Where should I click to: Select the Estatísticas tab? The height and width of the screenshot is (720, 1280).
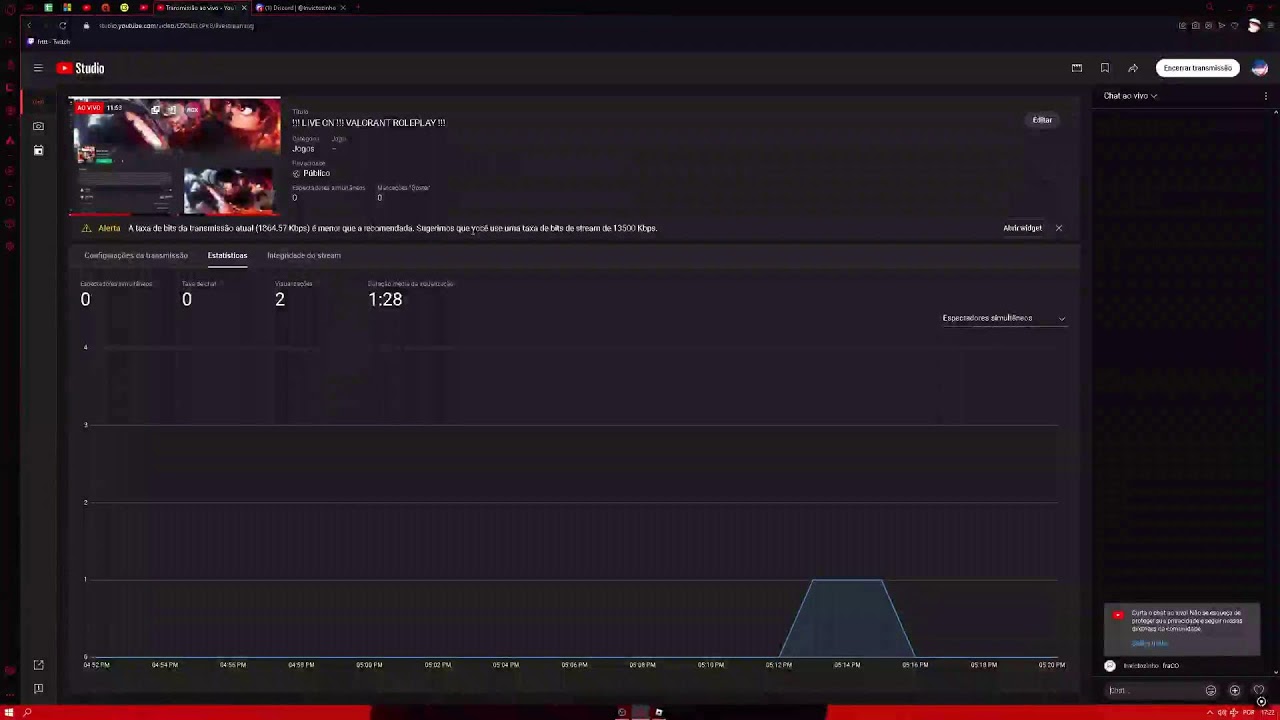click(x=227, y=255)
